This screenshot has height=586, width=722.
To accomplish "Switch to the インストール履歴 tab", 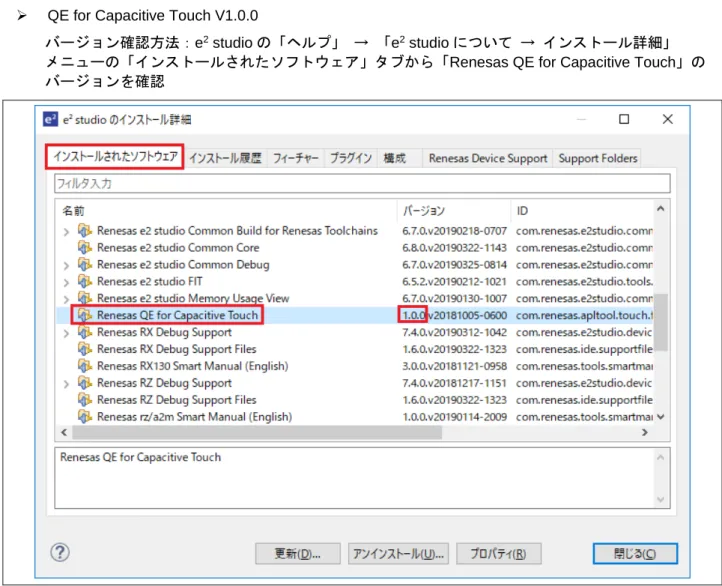I will (225, 158).
